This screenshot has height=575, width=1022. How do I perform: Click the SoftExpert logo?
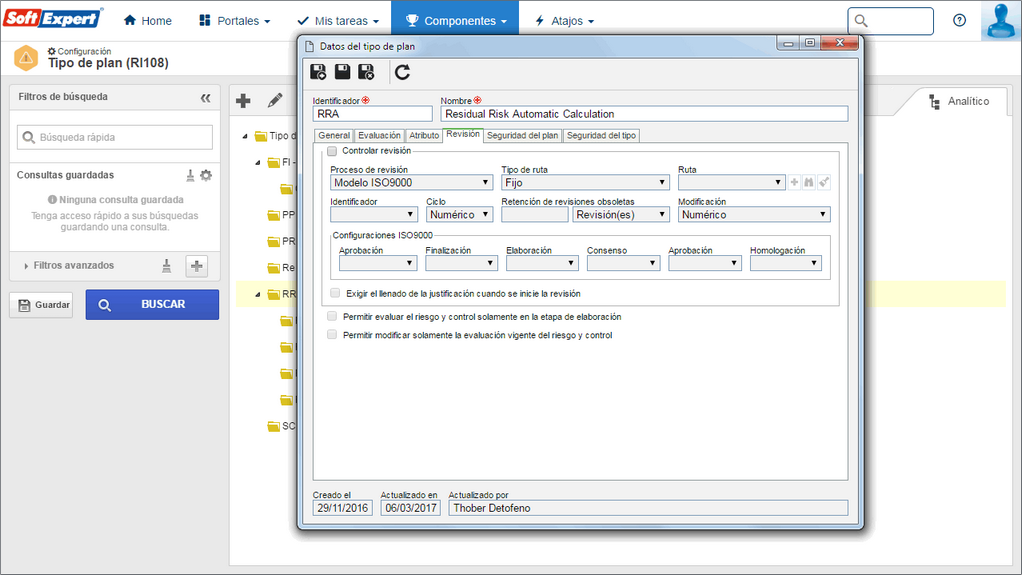(53, 18)
